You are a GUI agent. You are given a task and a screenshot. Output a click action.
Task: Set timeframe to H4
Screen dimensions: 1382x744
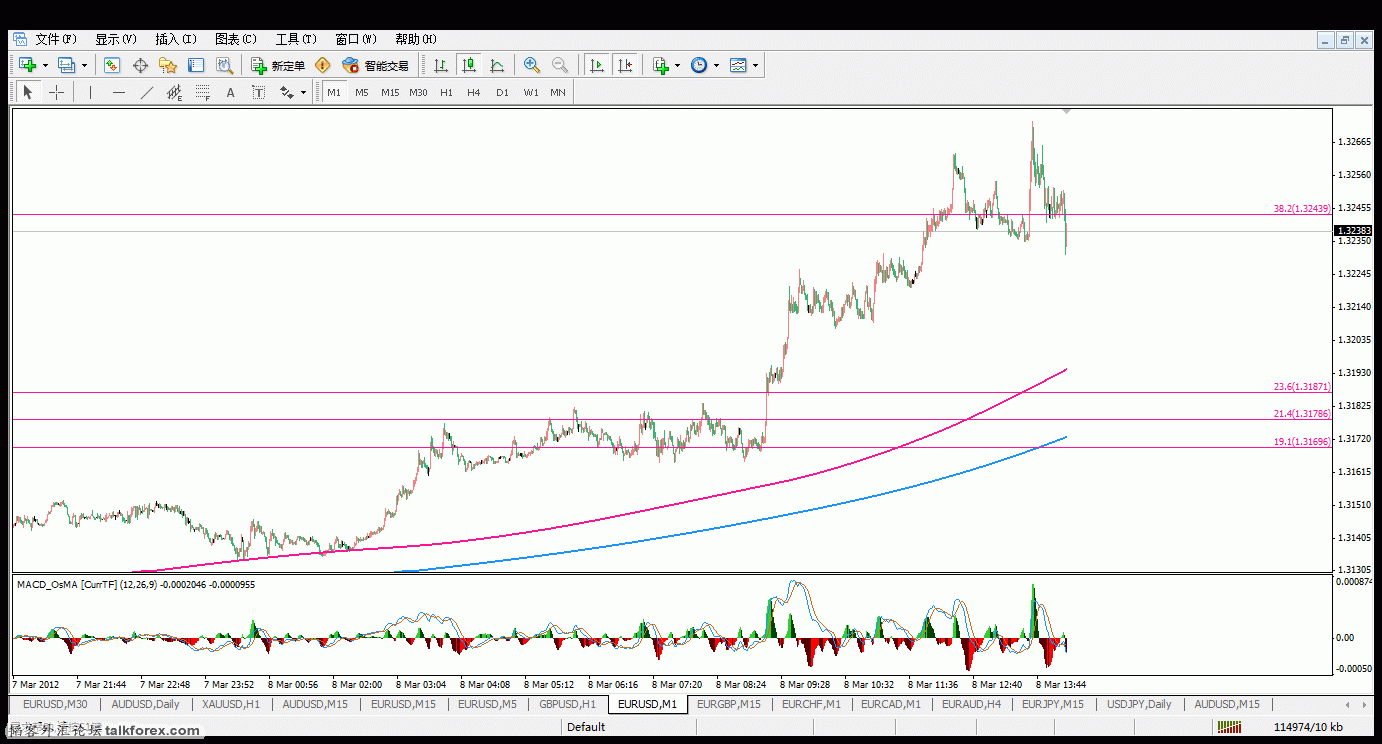(474, 92)
